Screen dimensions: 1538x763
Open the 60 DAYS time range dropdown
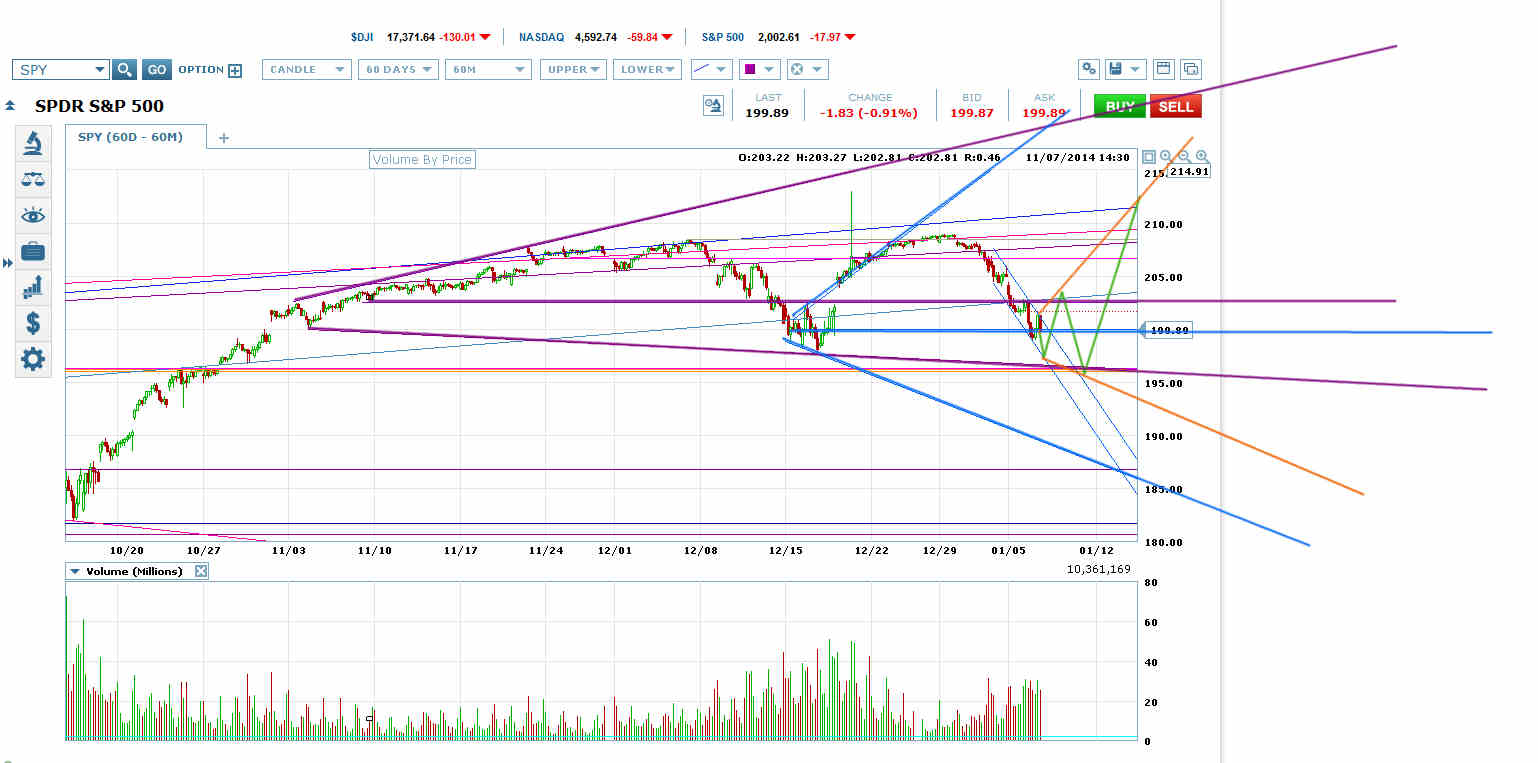398,69
